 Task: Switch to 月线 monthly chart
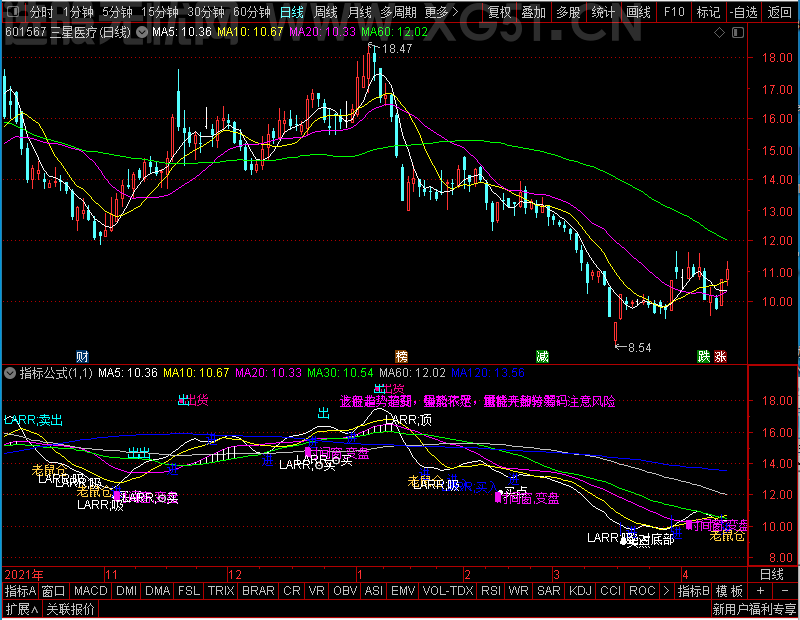[360, 12]
